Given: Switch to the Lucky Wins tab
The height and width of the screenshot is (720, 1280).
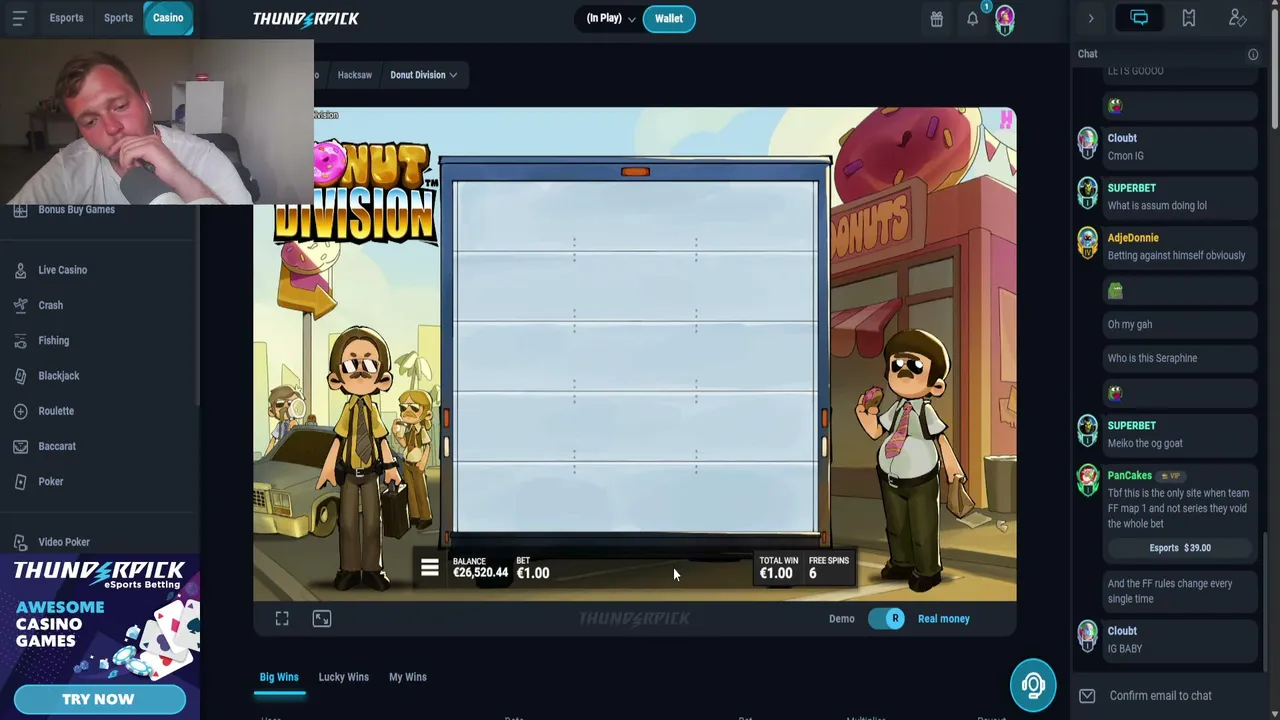Looking at the screenshot, I should [343, 677].
